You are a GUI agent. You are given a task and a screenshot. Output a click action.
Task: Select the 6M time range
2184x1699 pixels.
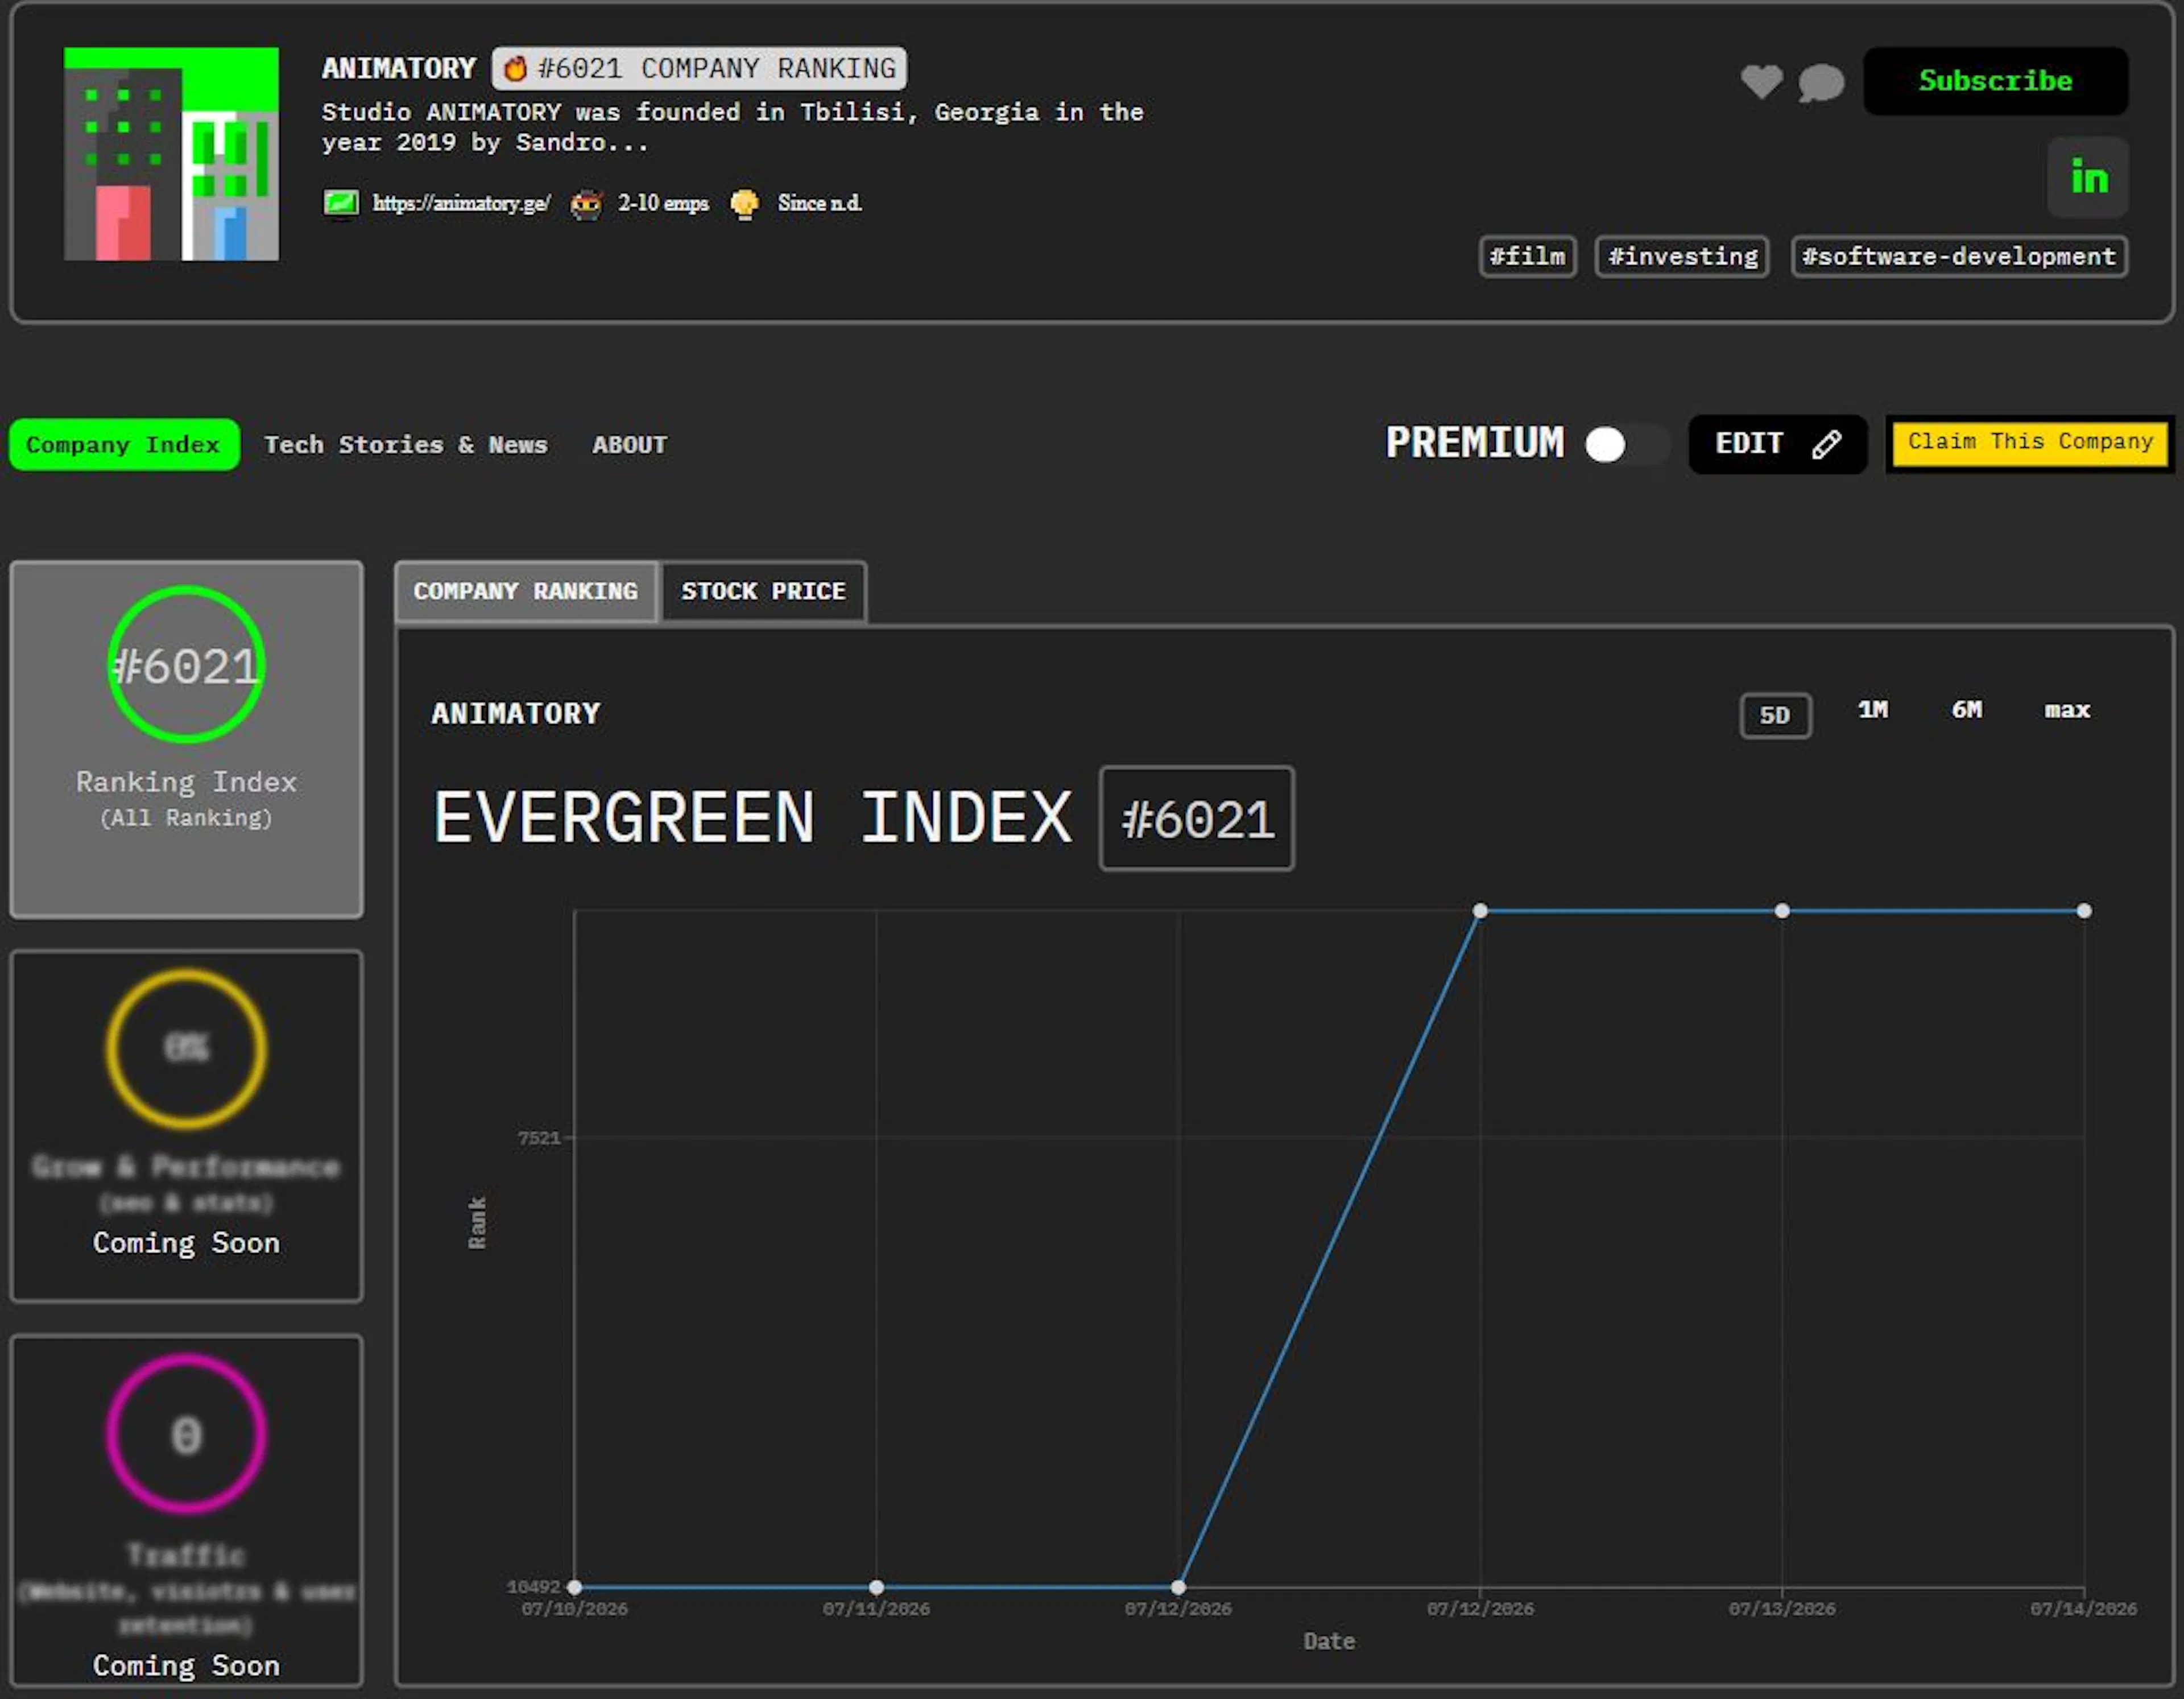coord(1966,710)
